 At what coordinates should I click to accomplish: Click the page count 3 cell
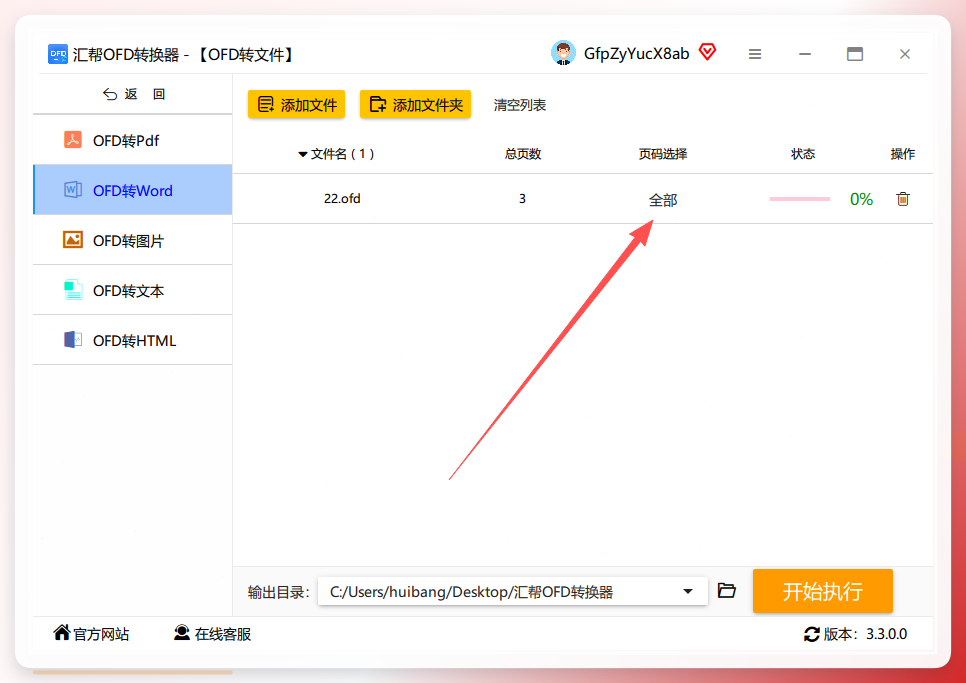point(522,199)
